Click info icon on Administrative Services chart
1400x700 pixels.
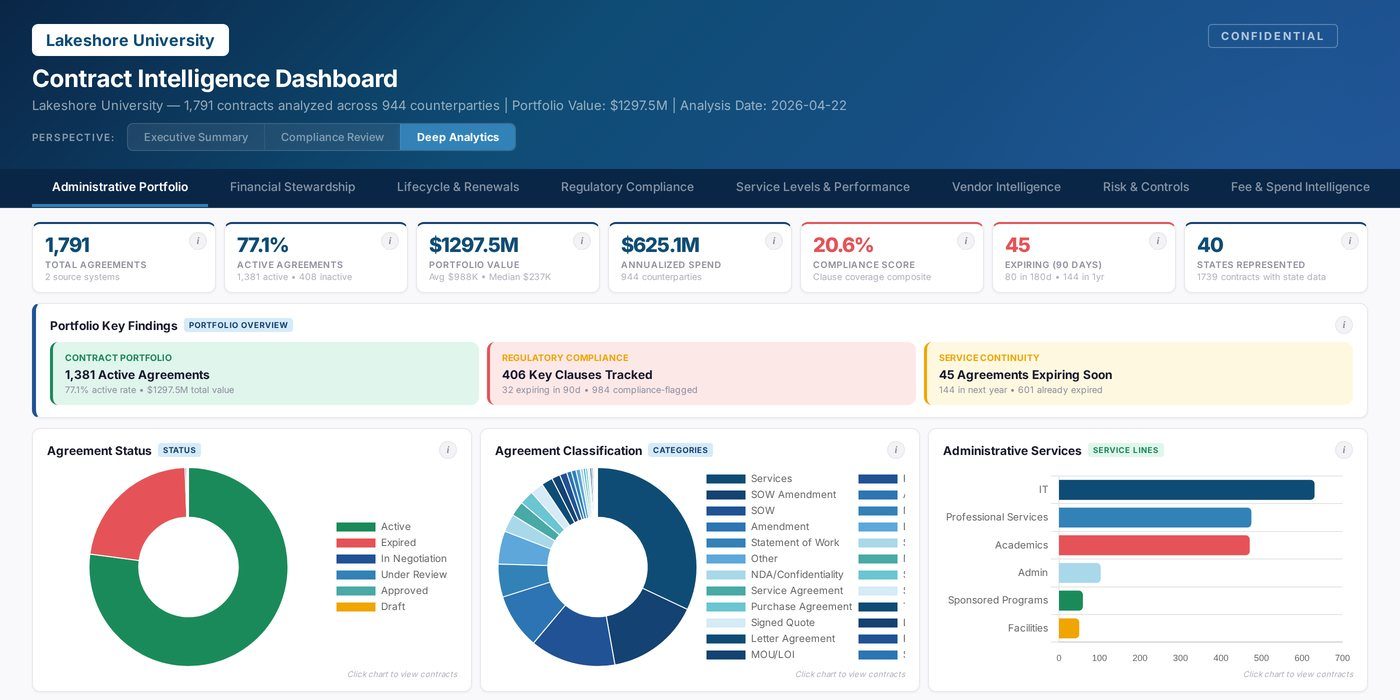click(x=1344, y=450)
